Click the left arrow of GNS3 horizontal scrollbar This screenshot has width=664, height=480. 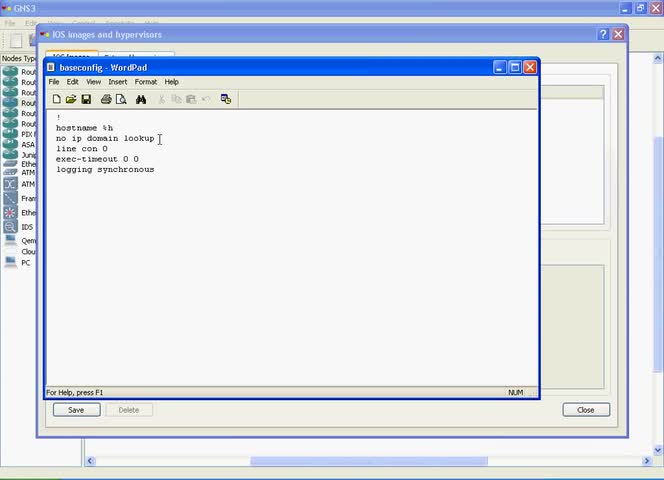tap(90, 461)
